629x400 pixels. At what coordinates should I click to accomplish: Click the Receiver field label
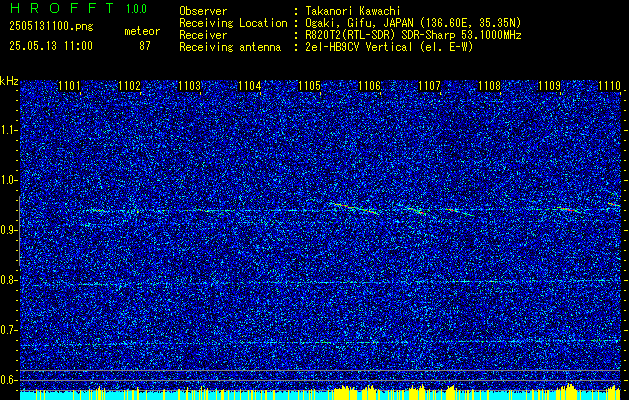coord(203,35)
